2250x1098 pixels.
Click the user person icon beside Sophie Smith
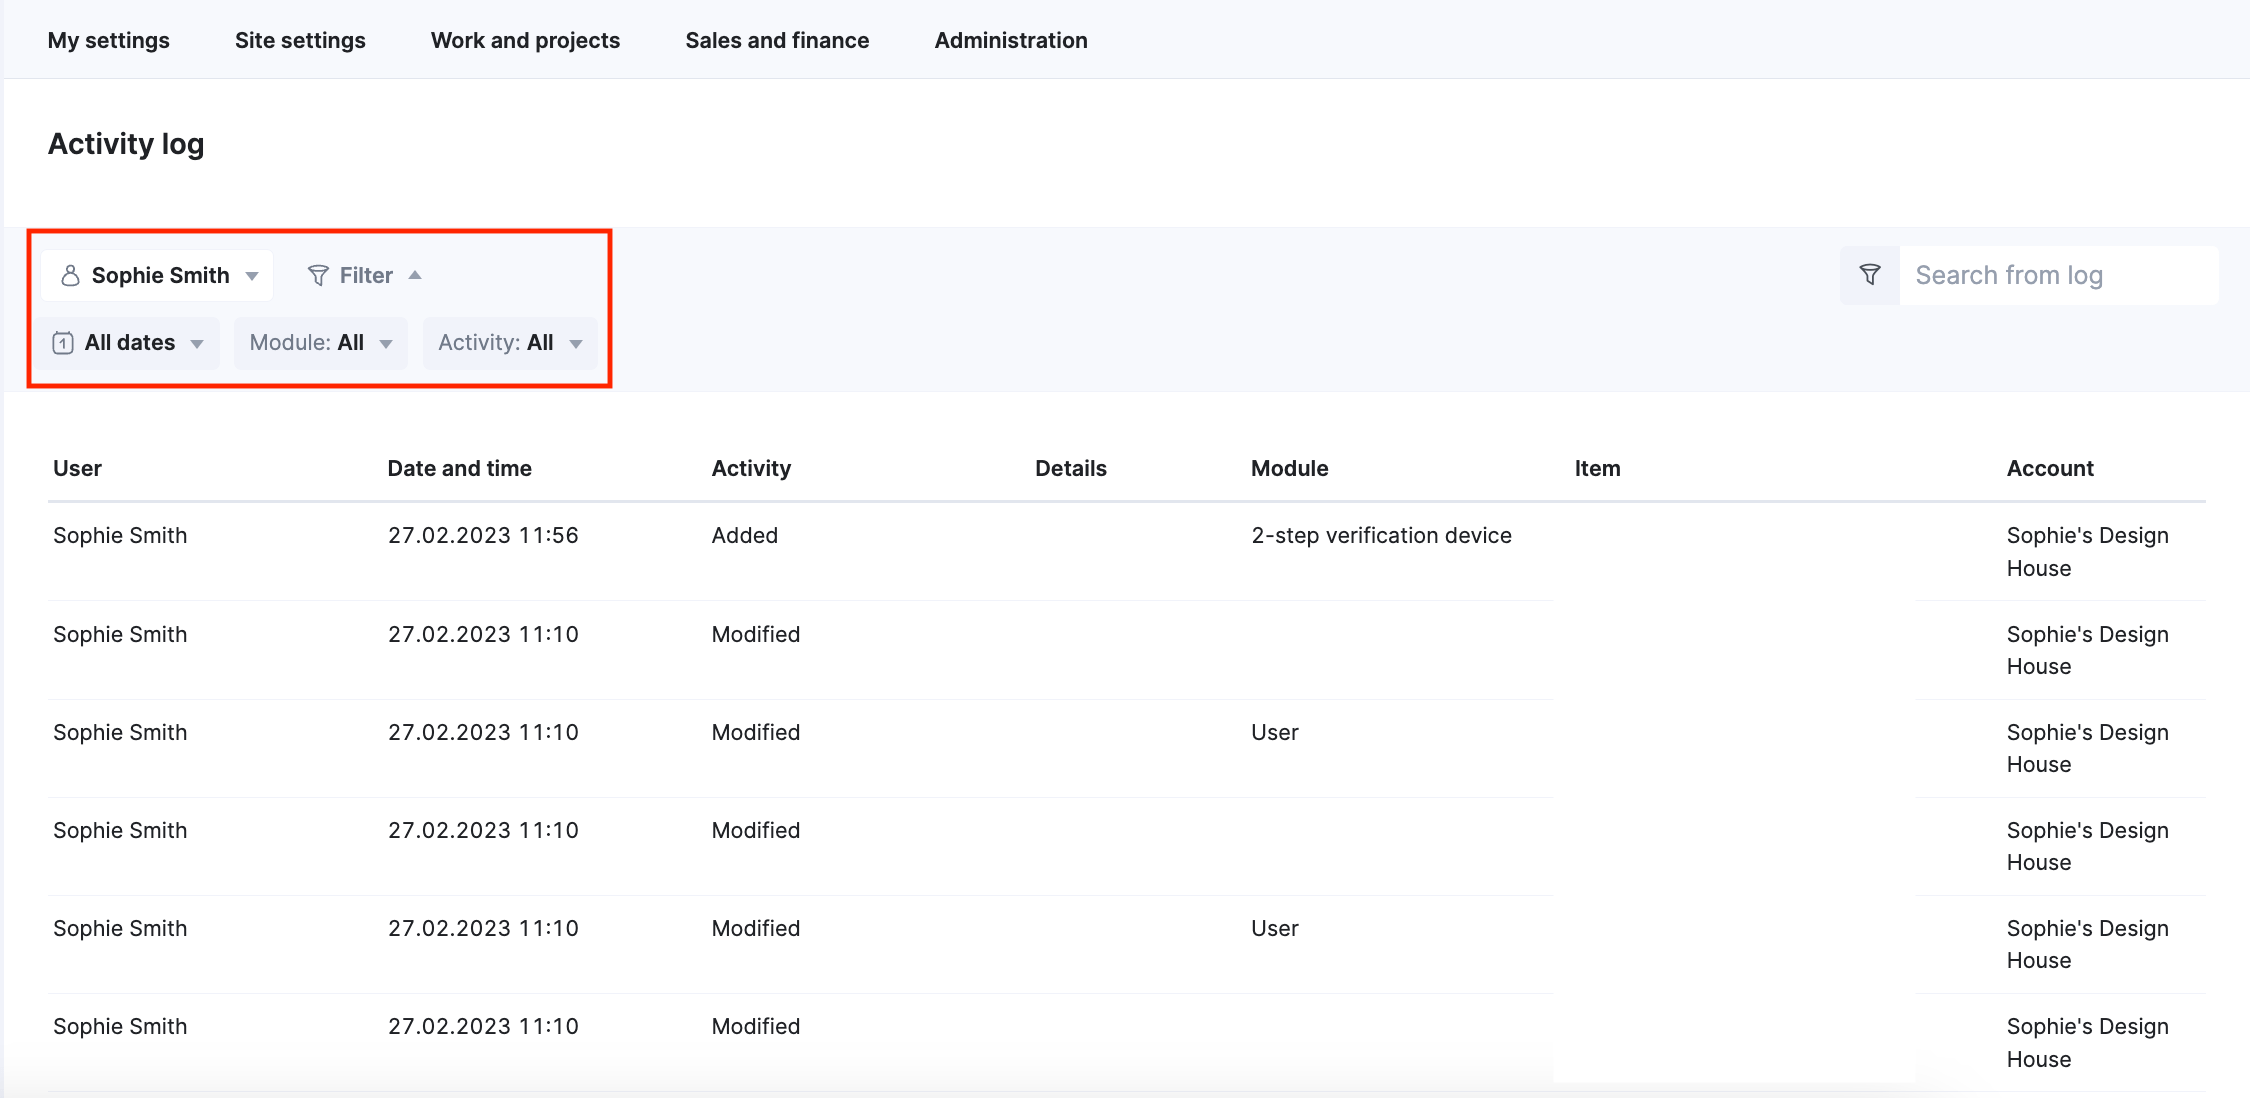click(70, 275)
